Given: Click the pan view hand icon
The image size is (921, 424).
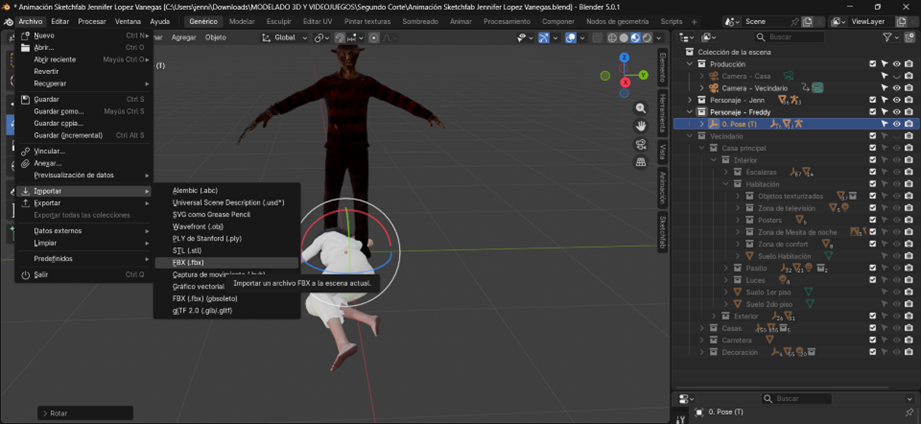Looking at the screenshot, I should pyautogui.click(x=641, y=127).
